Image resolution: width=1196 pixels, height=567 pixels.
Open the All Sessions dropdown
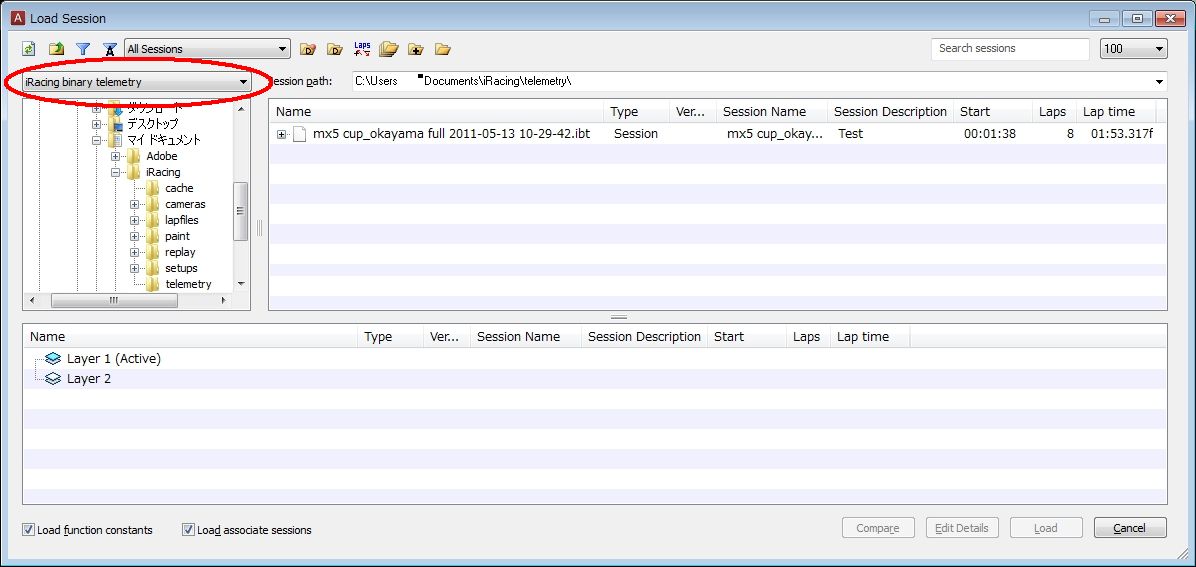(207, 50)
